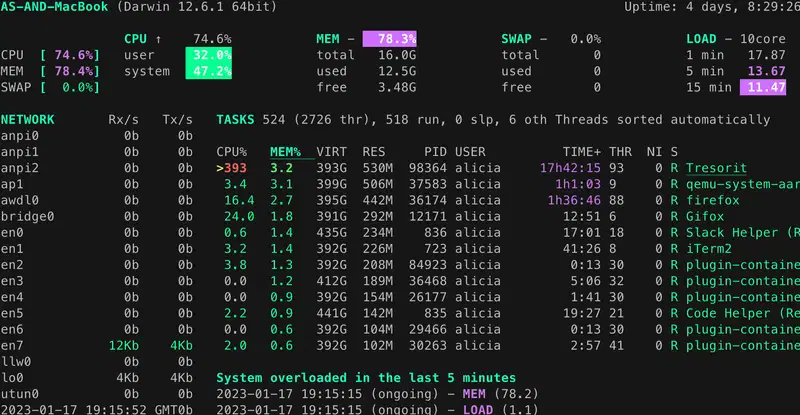Click the green user 32.0% CPU value

[x=208, y=55]
